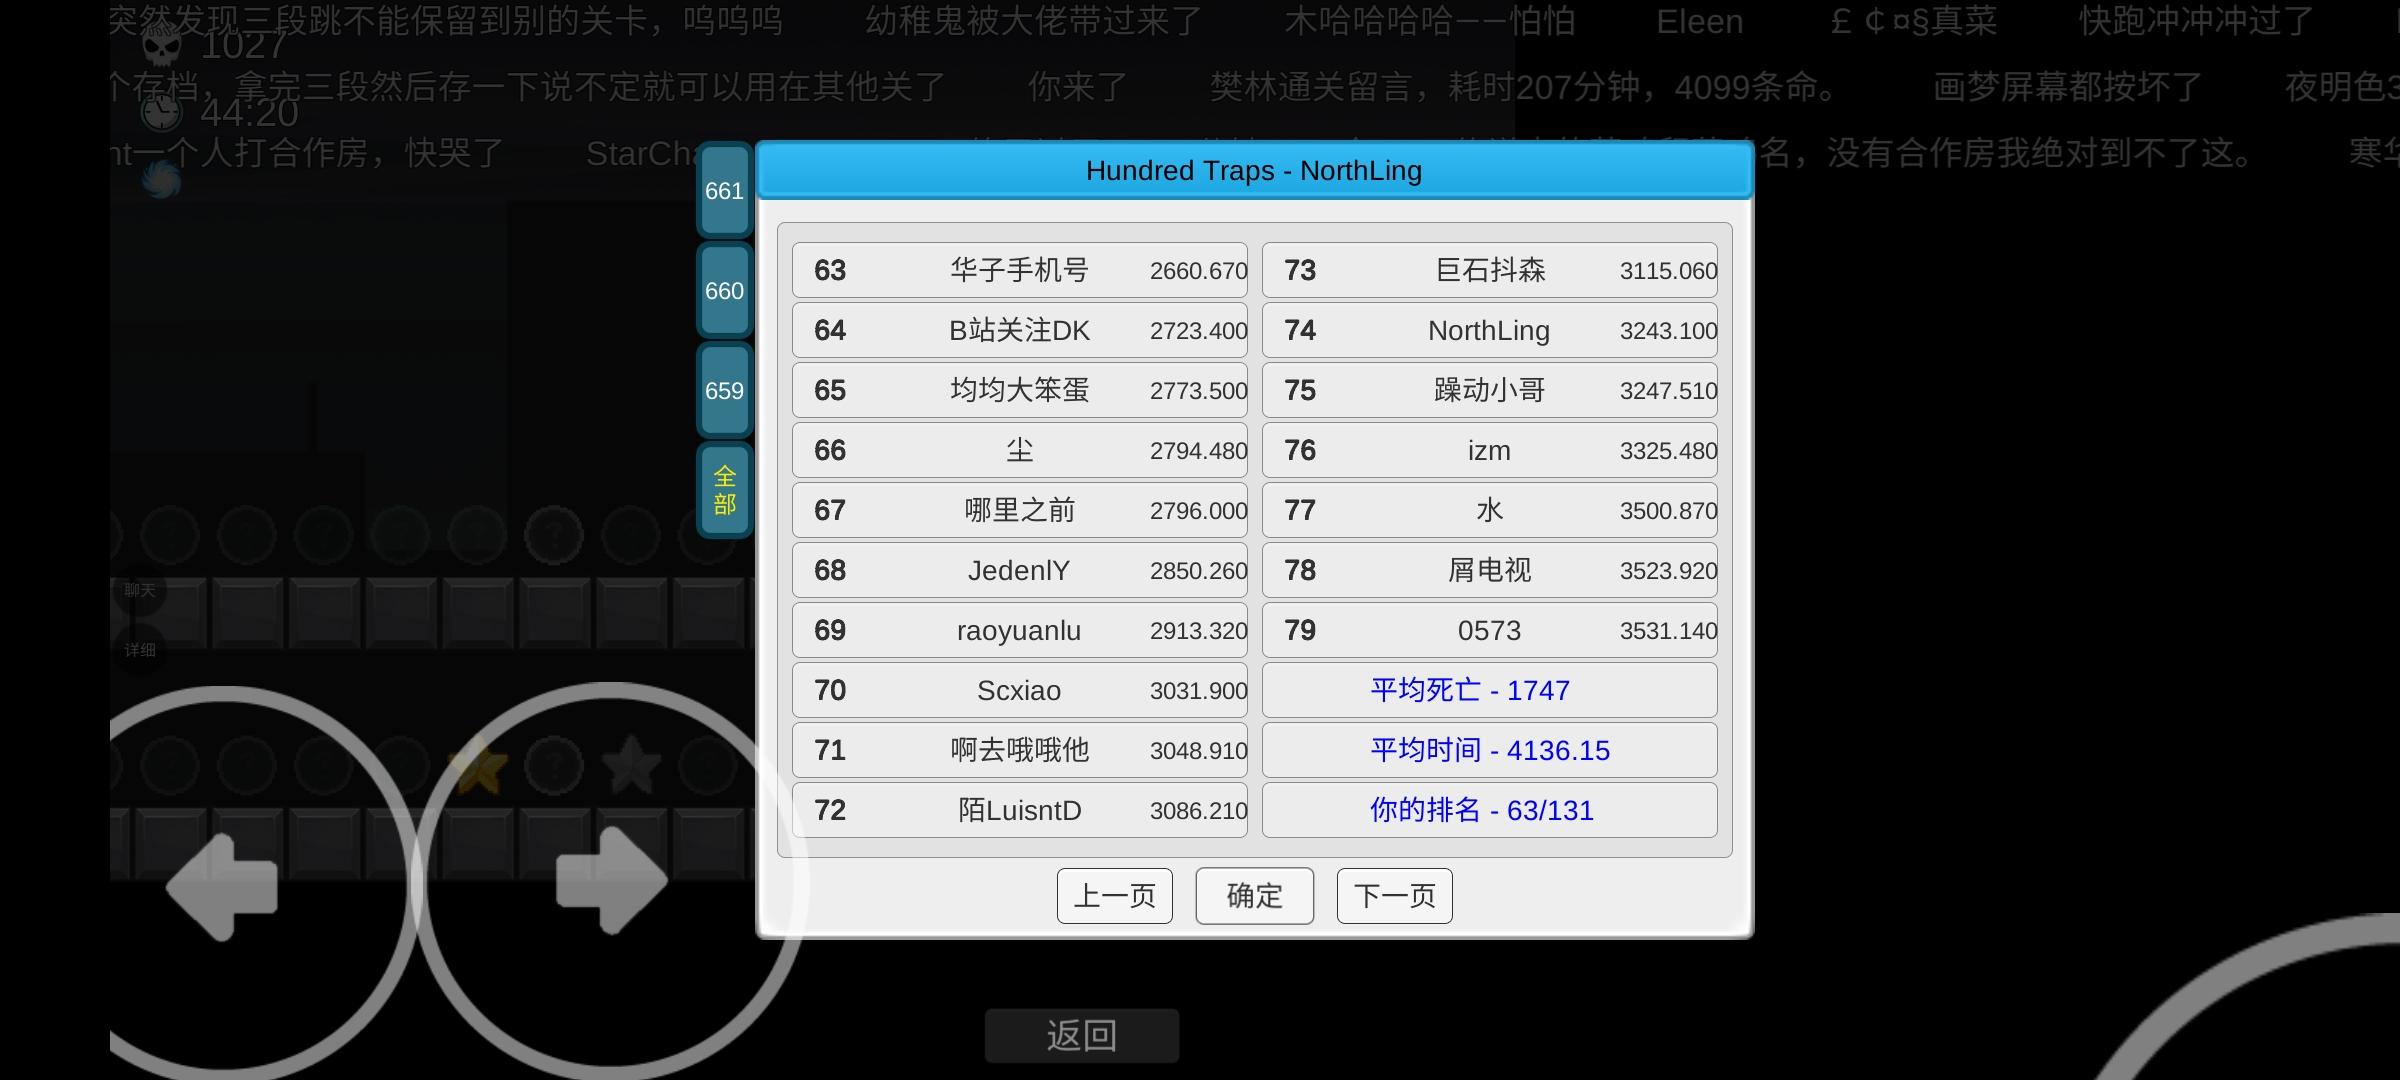The image size is (2400, 1080).
Task: Select rank 64 row B站关注DK
Action: click(x=1020, y=330)
